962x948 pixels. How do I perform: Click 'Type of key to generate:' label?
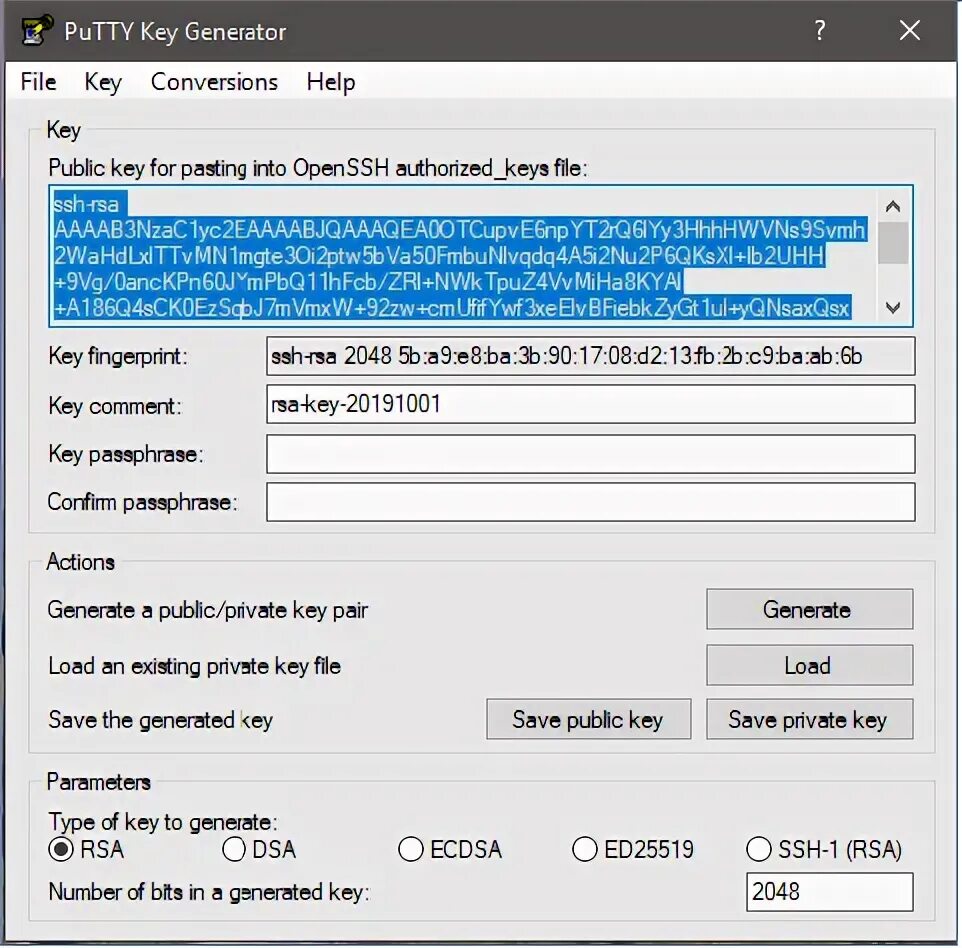point(163,822)
